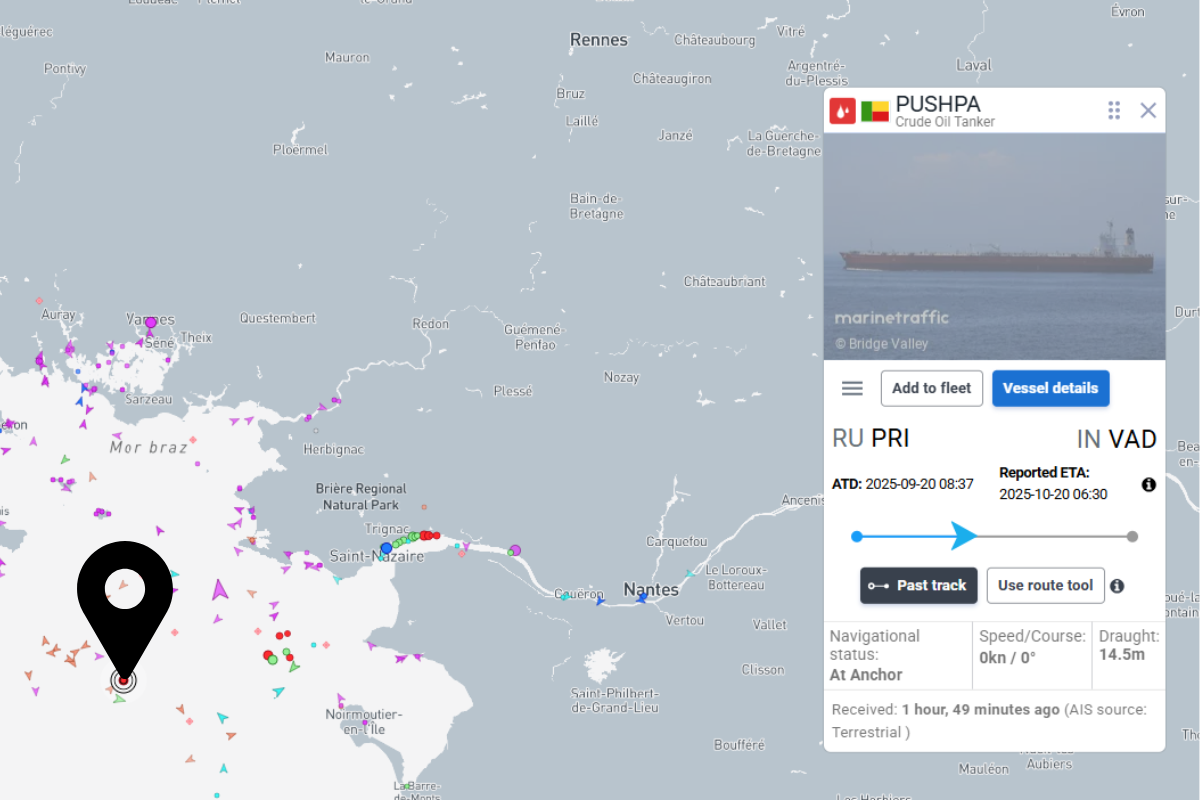Open Vessel details for PUSHPA
Image resolution: width=1200 pixels, height=800 pixels.
pyautogui.click(x=1050, y=389)
